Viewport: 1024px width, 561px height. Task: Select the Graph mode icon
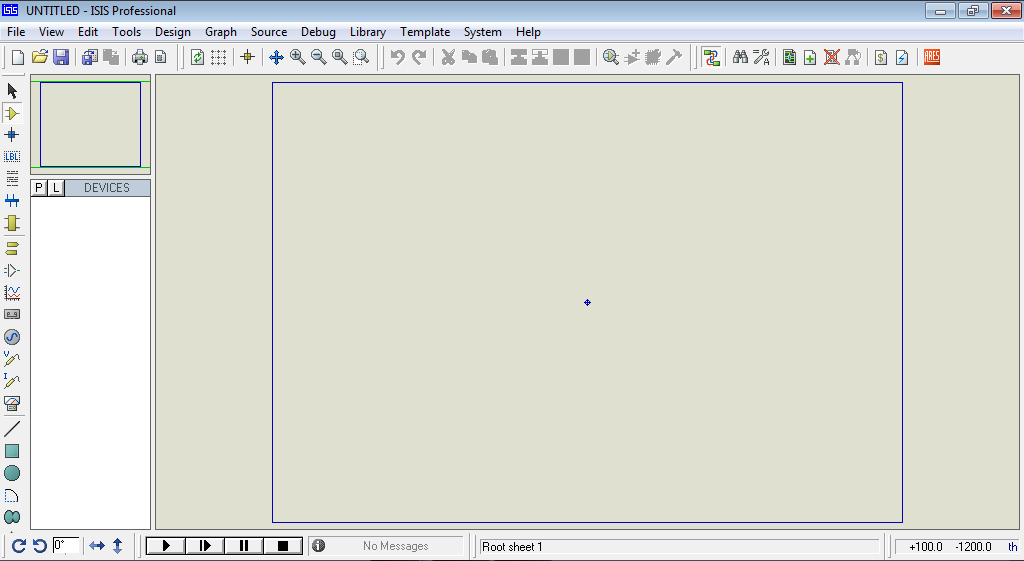[x=12, y=293]
